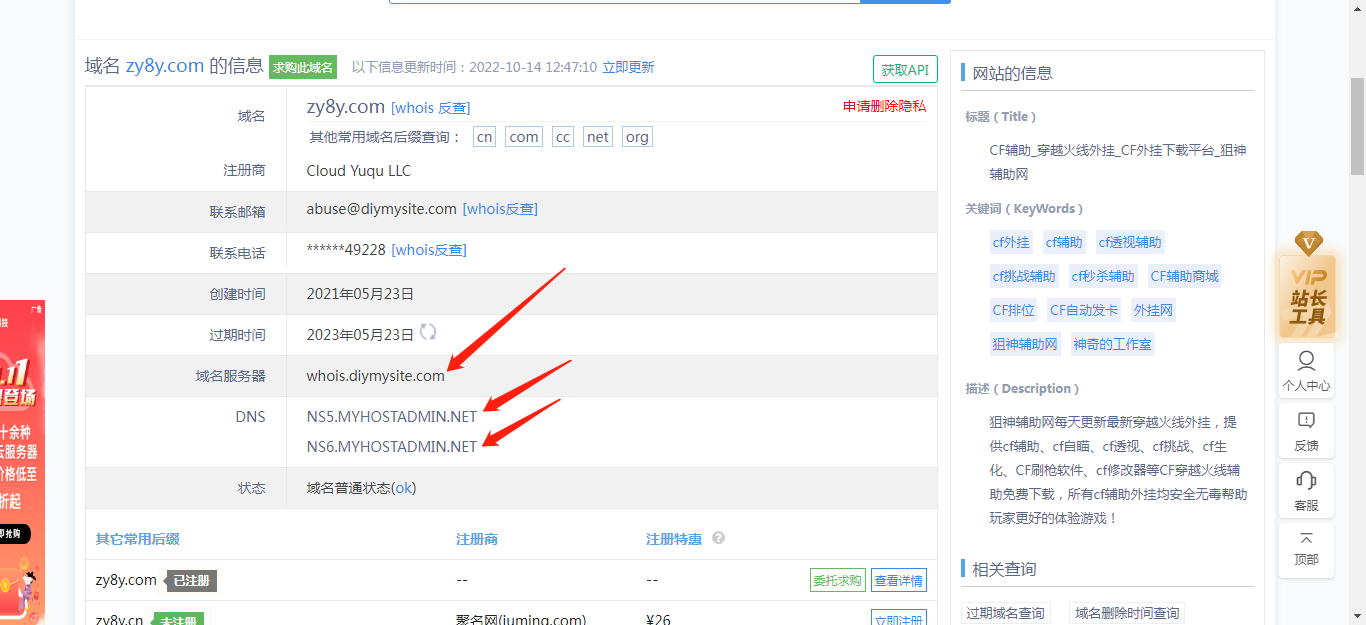This screenshot has height=625, width=1366.
Task: Click the CF自动发卡 keyword tag
Action: [x=1083, y=310]
